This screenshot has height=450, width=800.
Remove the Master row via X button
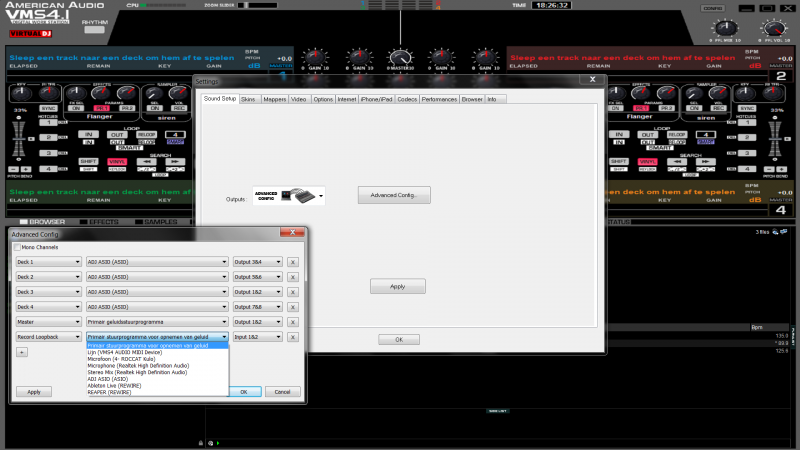(293, 322)
